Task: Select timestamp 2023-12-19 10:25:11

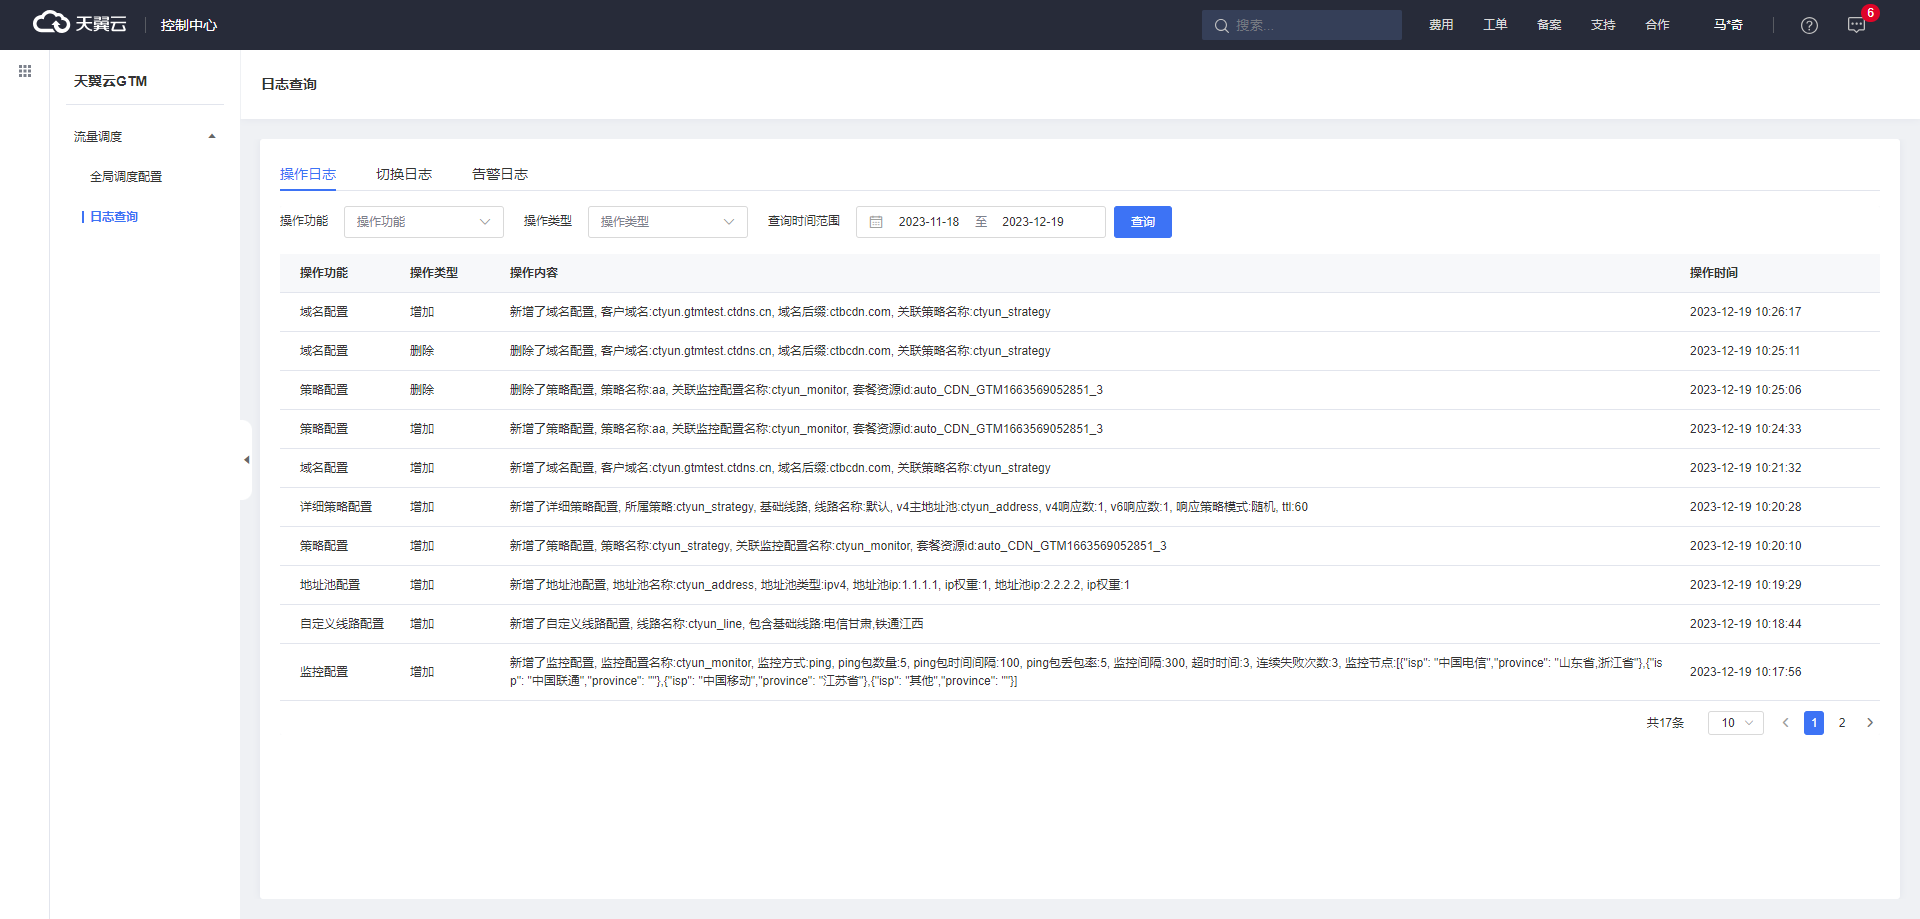Action: 1746,351
